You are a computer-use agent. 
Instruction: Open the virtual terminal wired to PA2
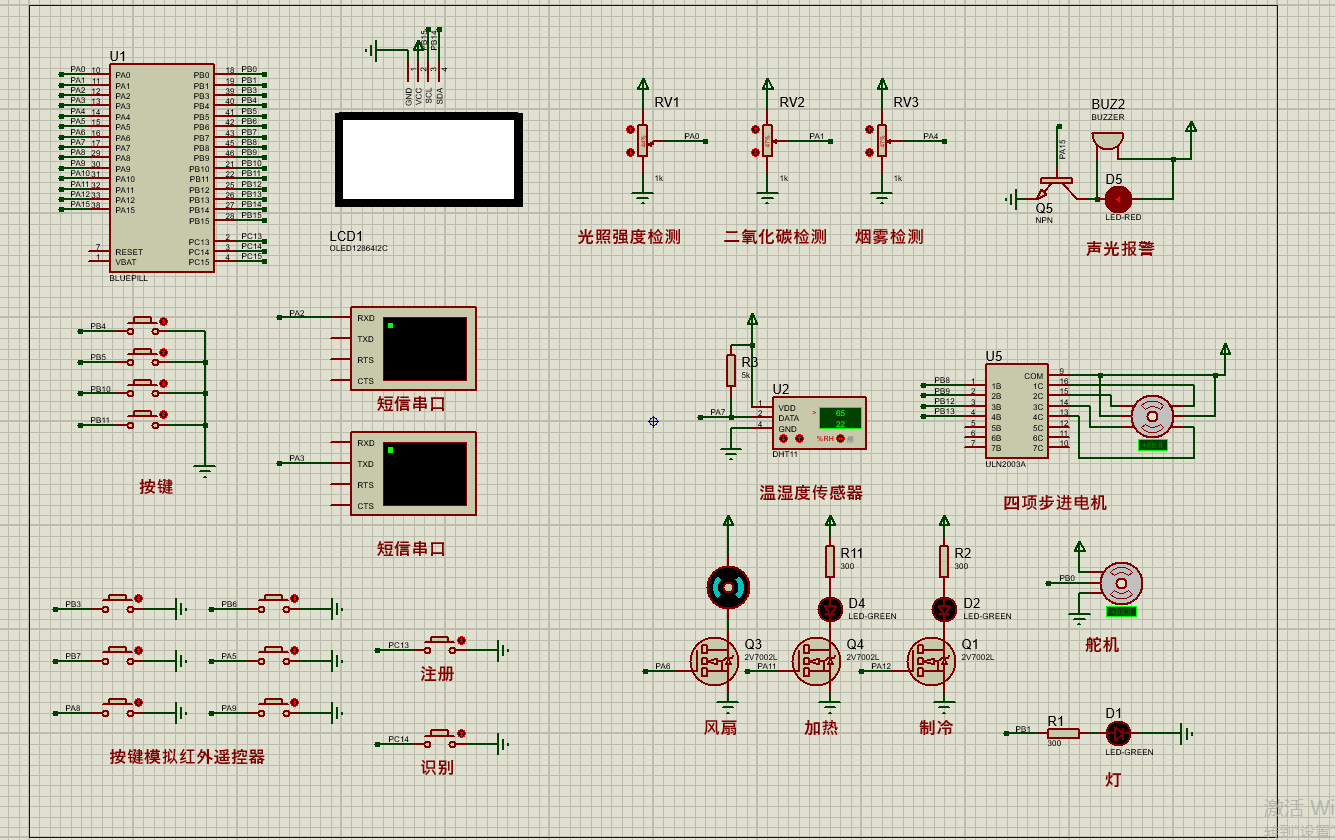413,349
